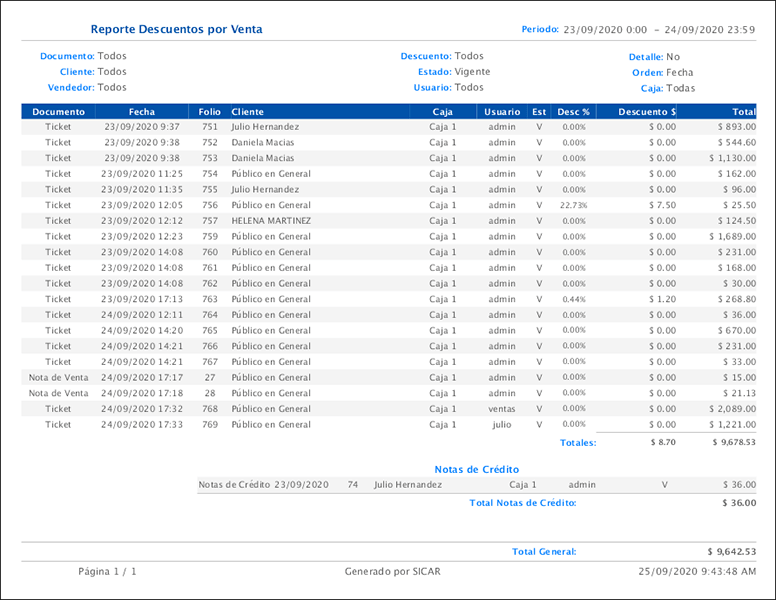The width and height of the screenshot is (776, 600).
Task: Click the 'Vigente' value beside Estado
Action: (472, 72)
